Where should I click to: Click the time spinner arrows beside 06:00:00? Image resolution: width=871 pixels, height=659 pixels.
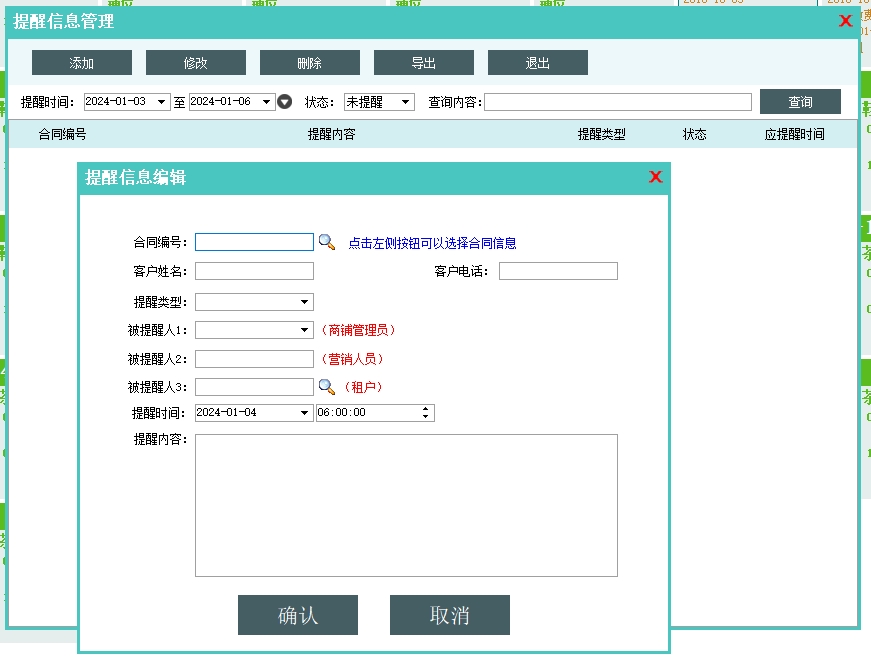426,413
